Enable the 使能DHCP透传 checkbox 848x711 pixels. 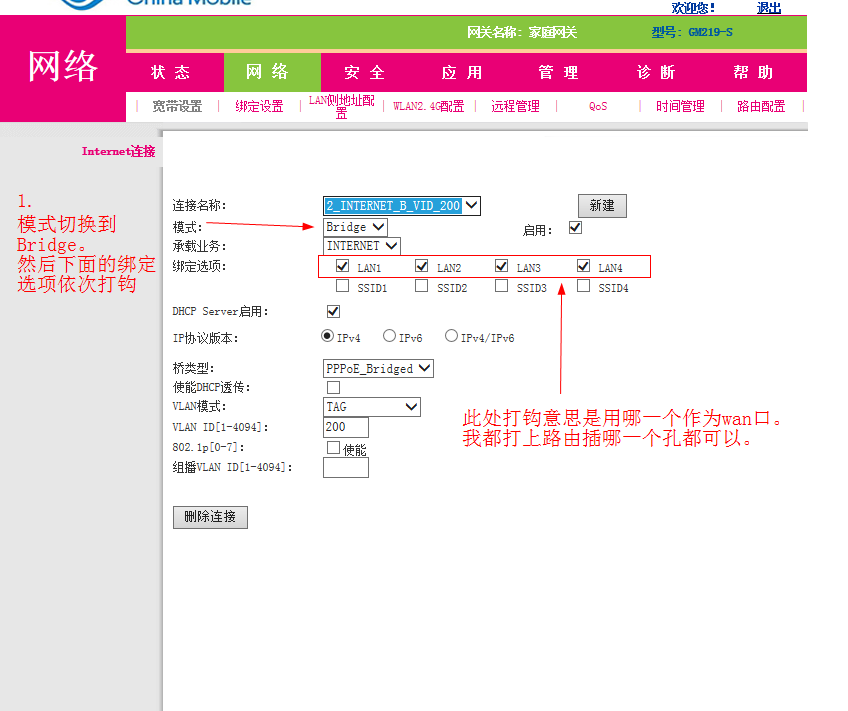coord(334,388)
